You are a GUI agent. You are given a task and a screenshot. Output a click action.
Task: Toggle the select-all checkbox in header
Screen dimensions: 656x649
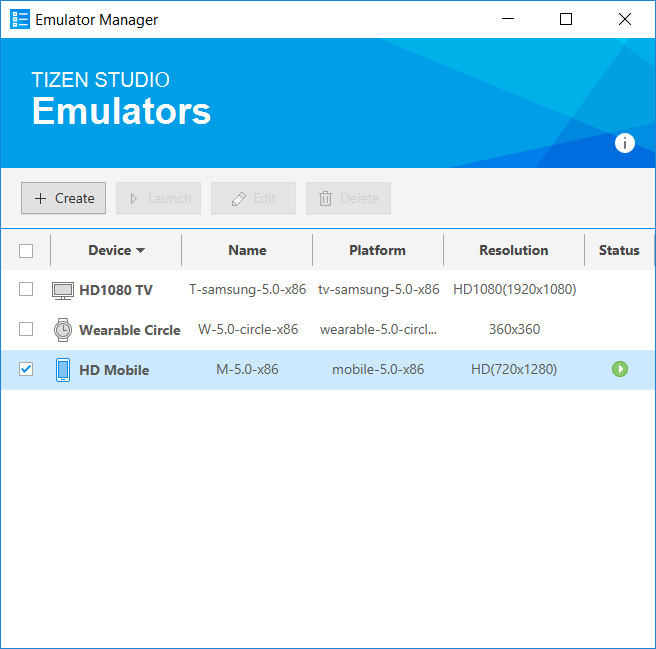pyautogui.click(x=26, y=251)
